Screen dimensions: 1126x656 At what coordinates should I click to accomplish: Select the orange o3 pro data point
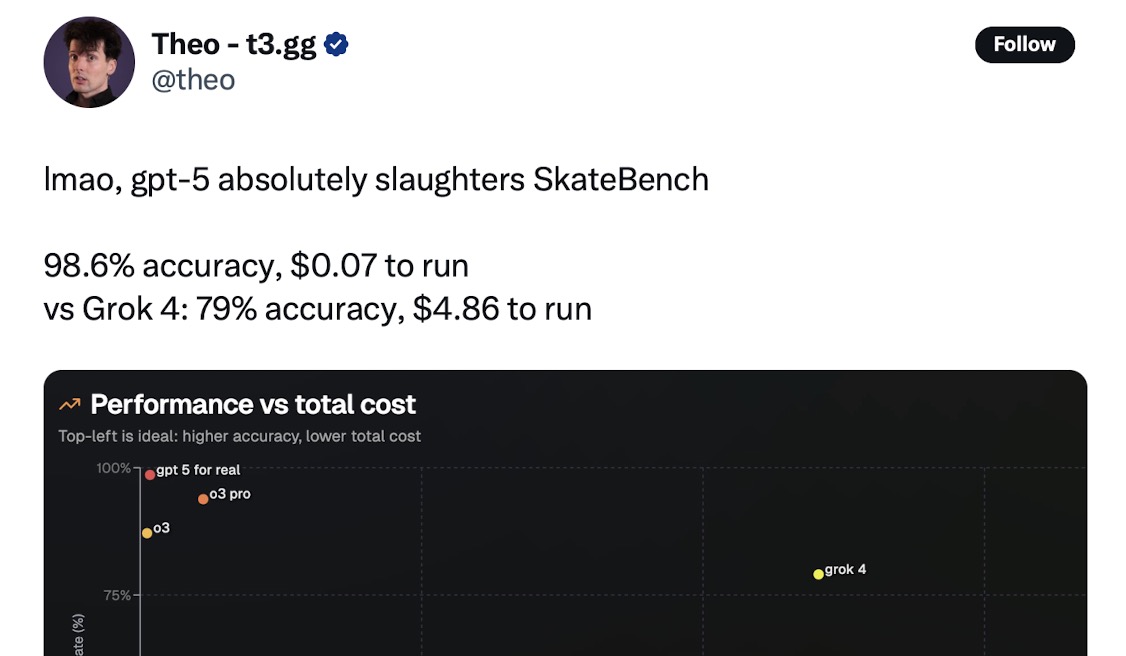click(203, 498)
